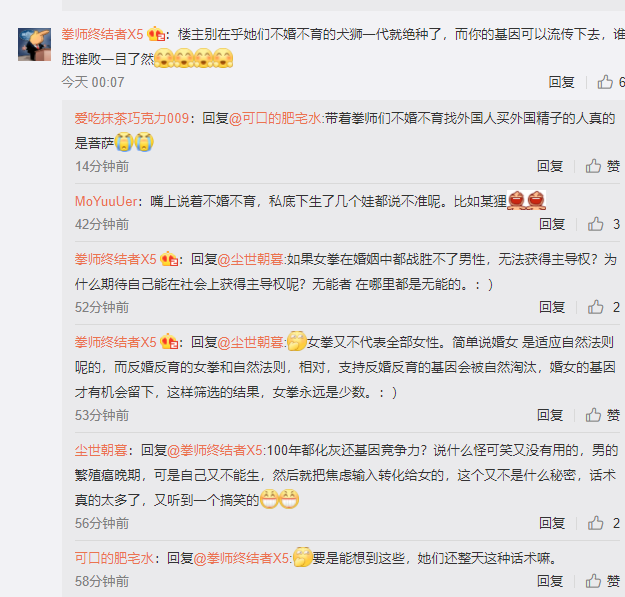Like the reply posted 53分钟前
This screenshot has height=597, width=625.
pyautogui.click(x=594, y=415)
